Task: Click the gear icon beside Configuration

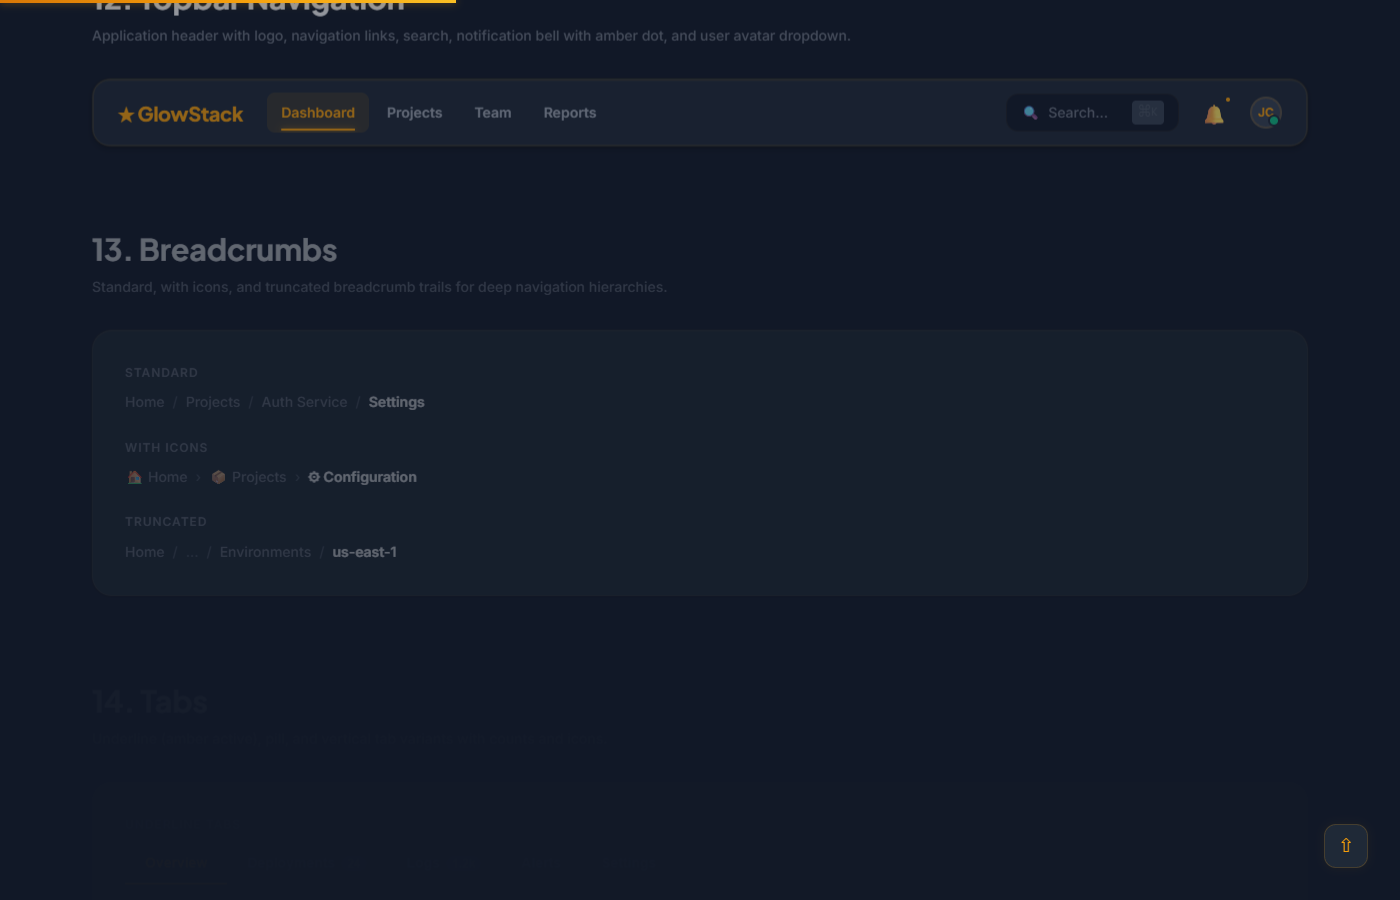Action: (x=314, y=478)
